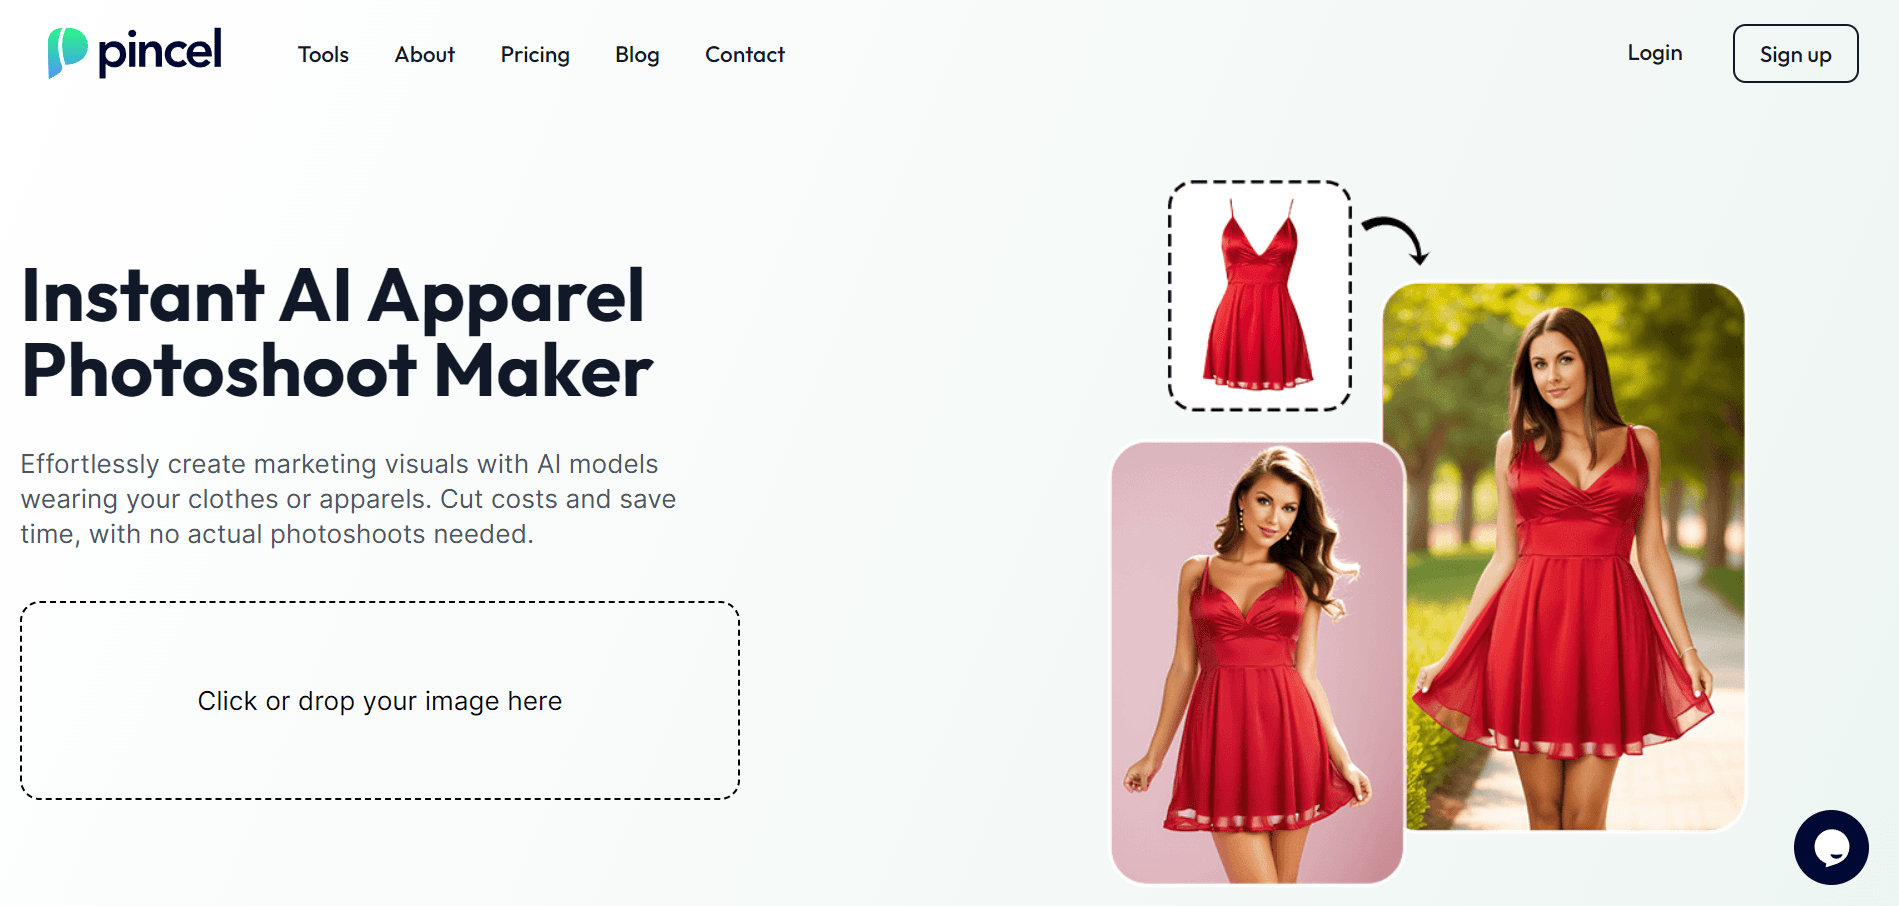This screenshot has height=906, width=1899.
Task: Click the dark chat icon in bottom right corner
Action: pos(1833,847)
